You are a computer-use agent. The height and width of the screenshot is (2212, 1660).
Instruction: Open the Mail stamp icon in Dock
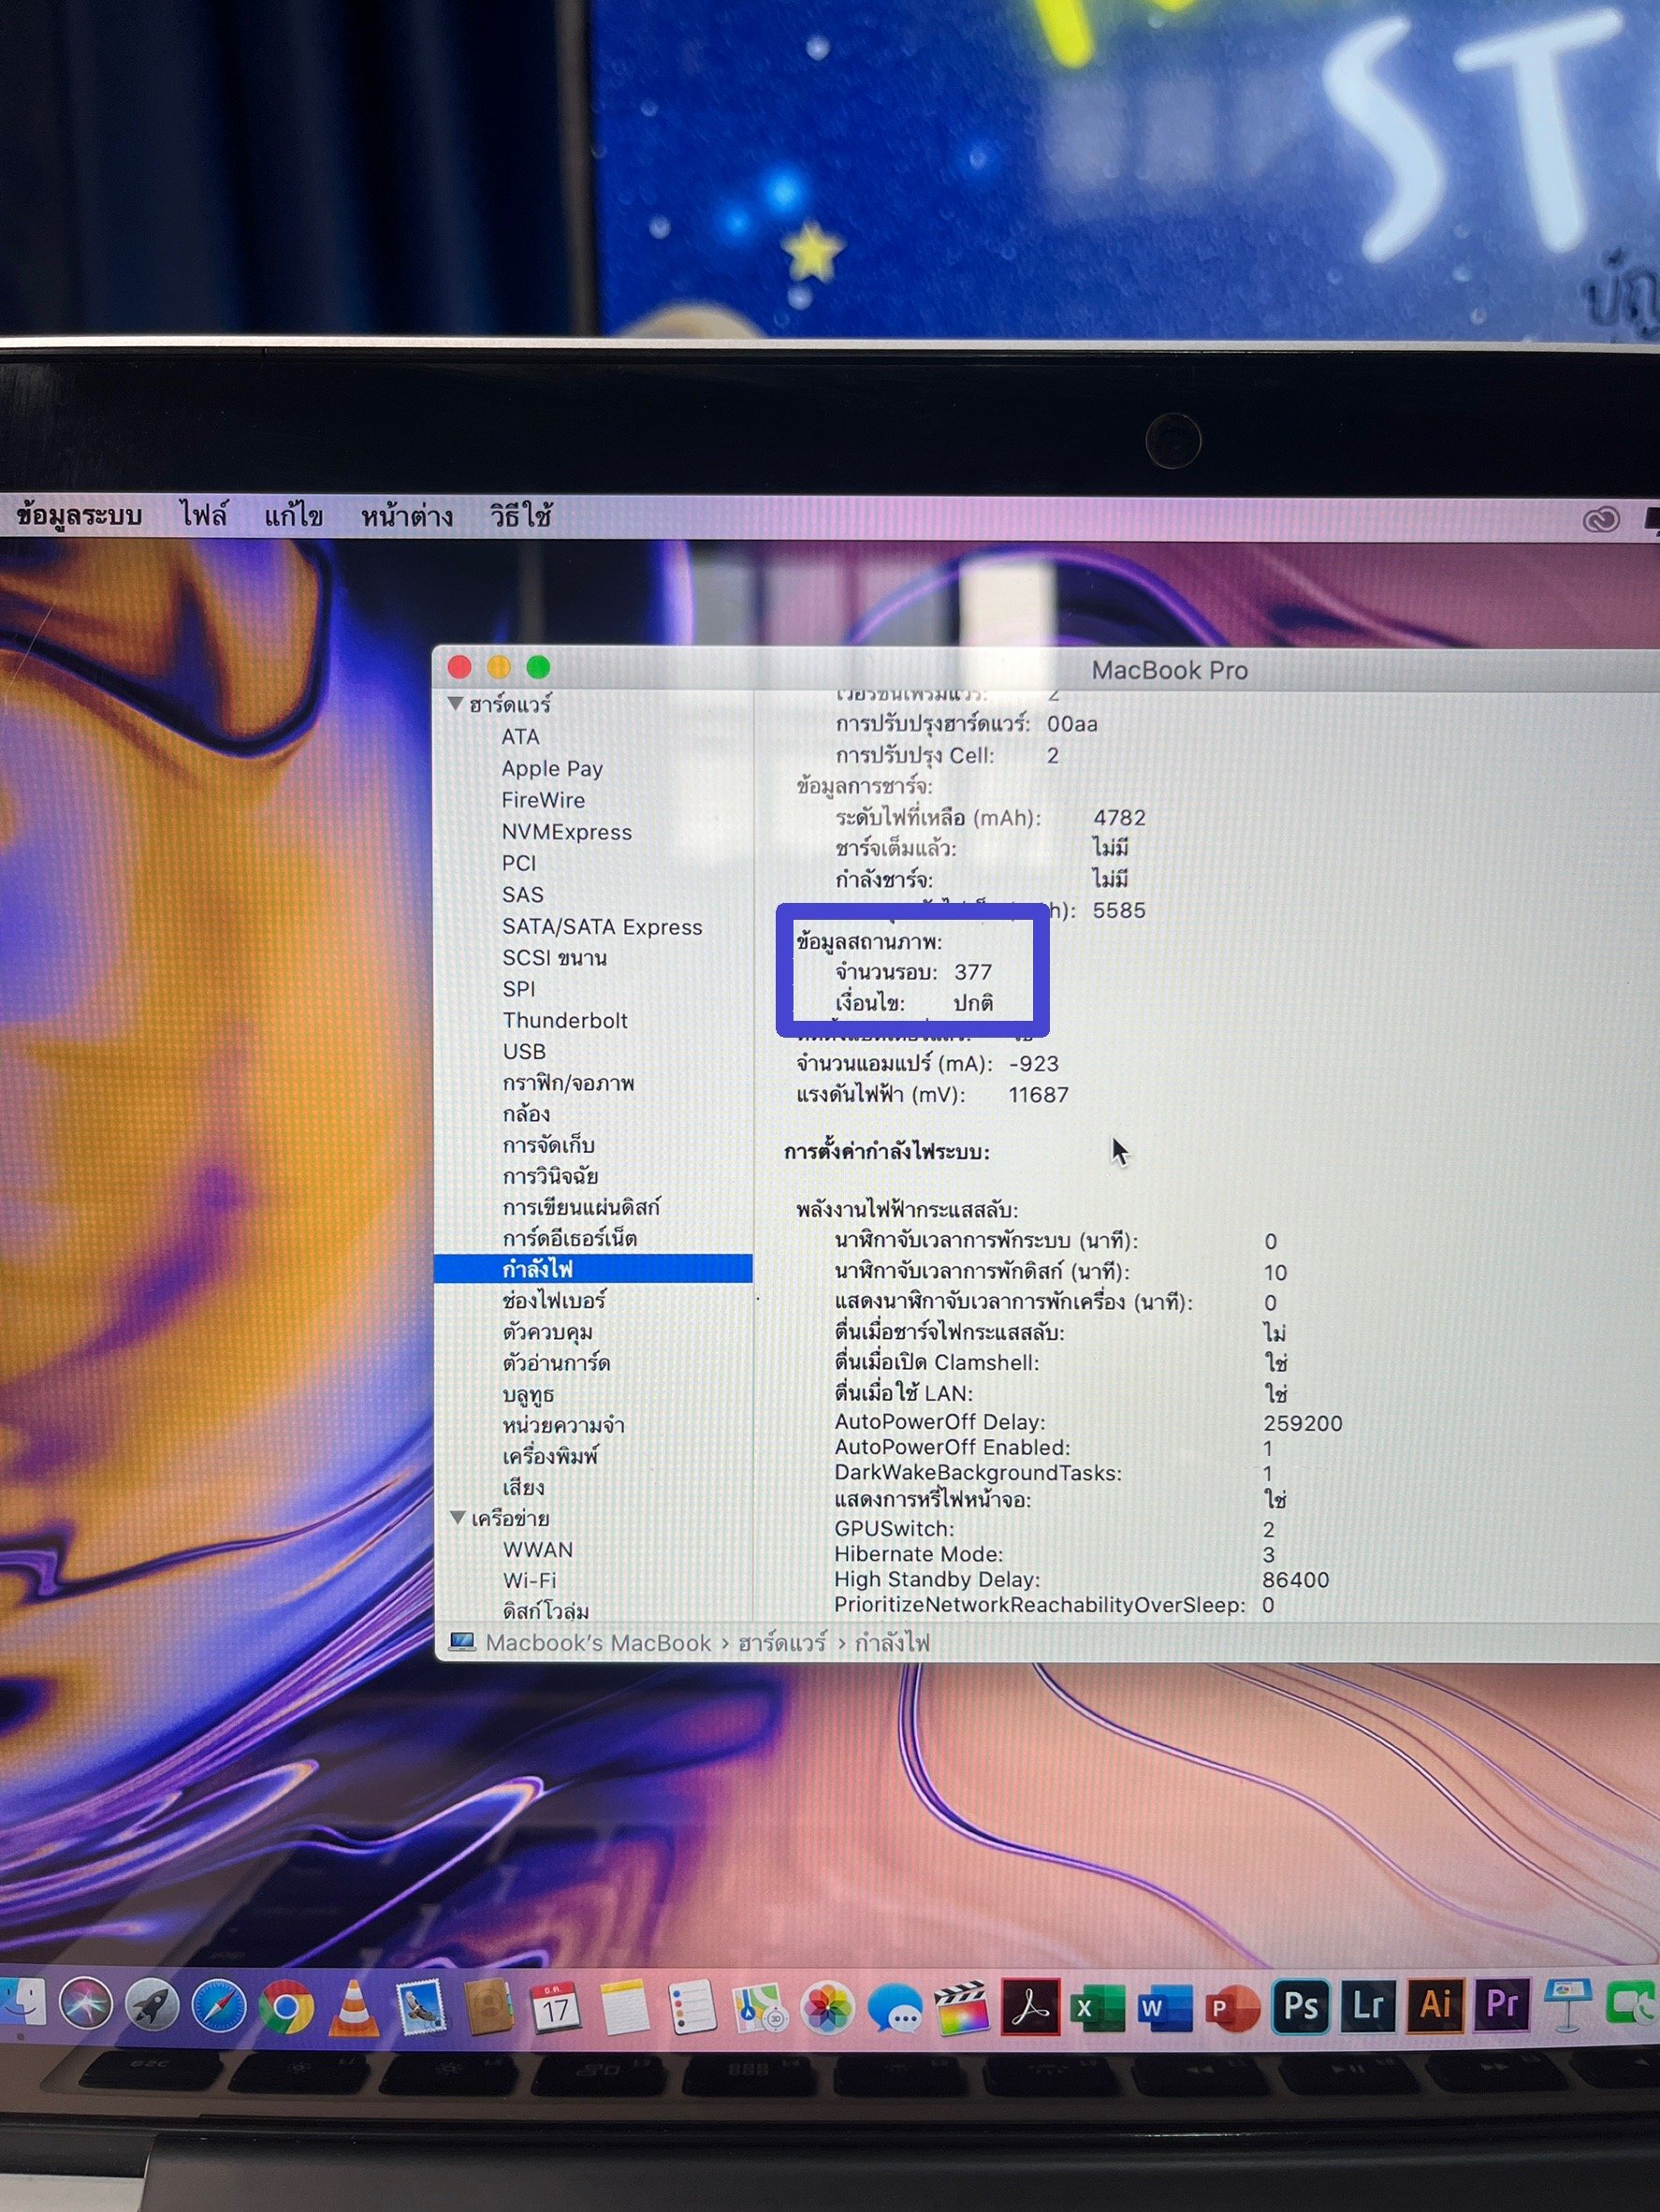click(421, 2008)
